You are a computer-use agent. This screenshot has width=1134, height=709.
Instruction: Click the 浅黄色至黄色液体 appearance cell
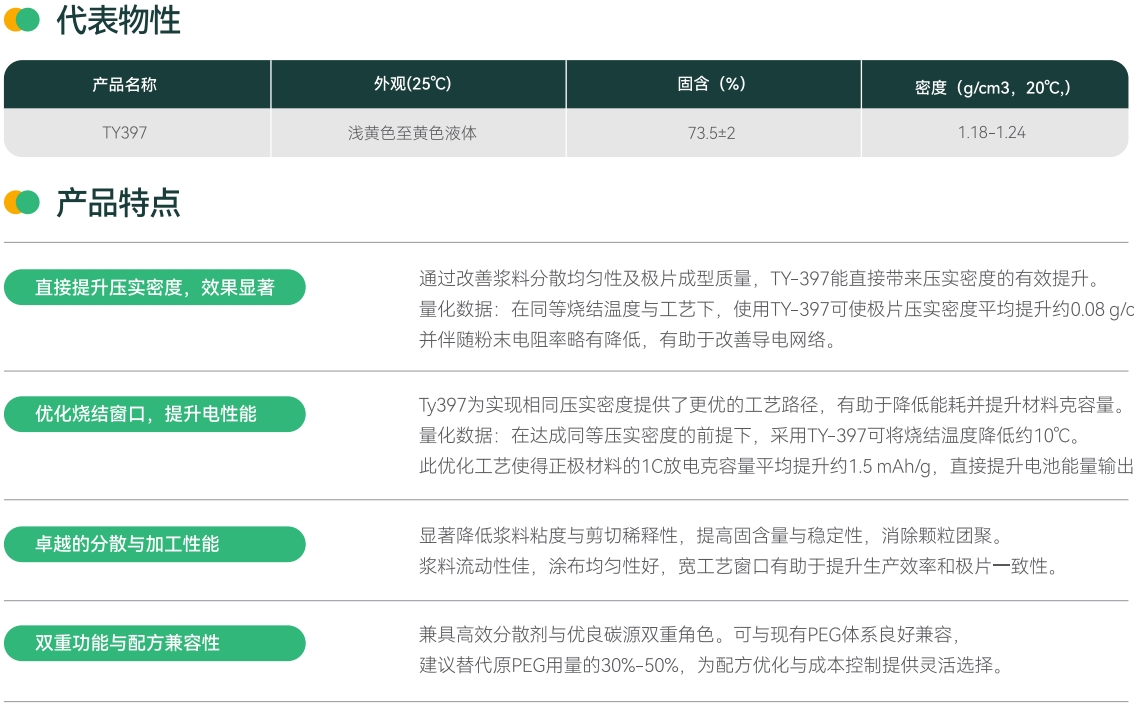(x=412, y=132)
